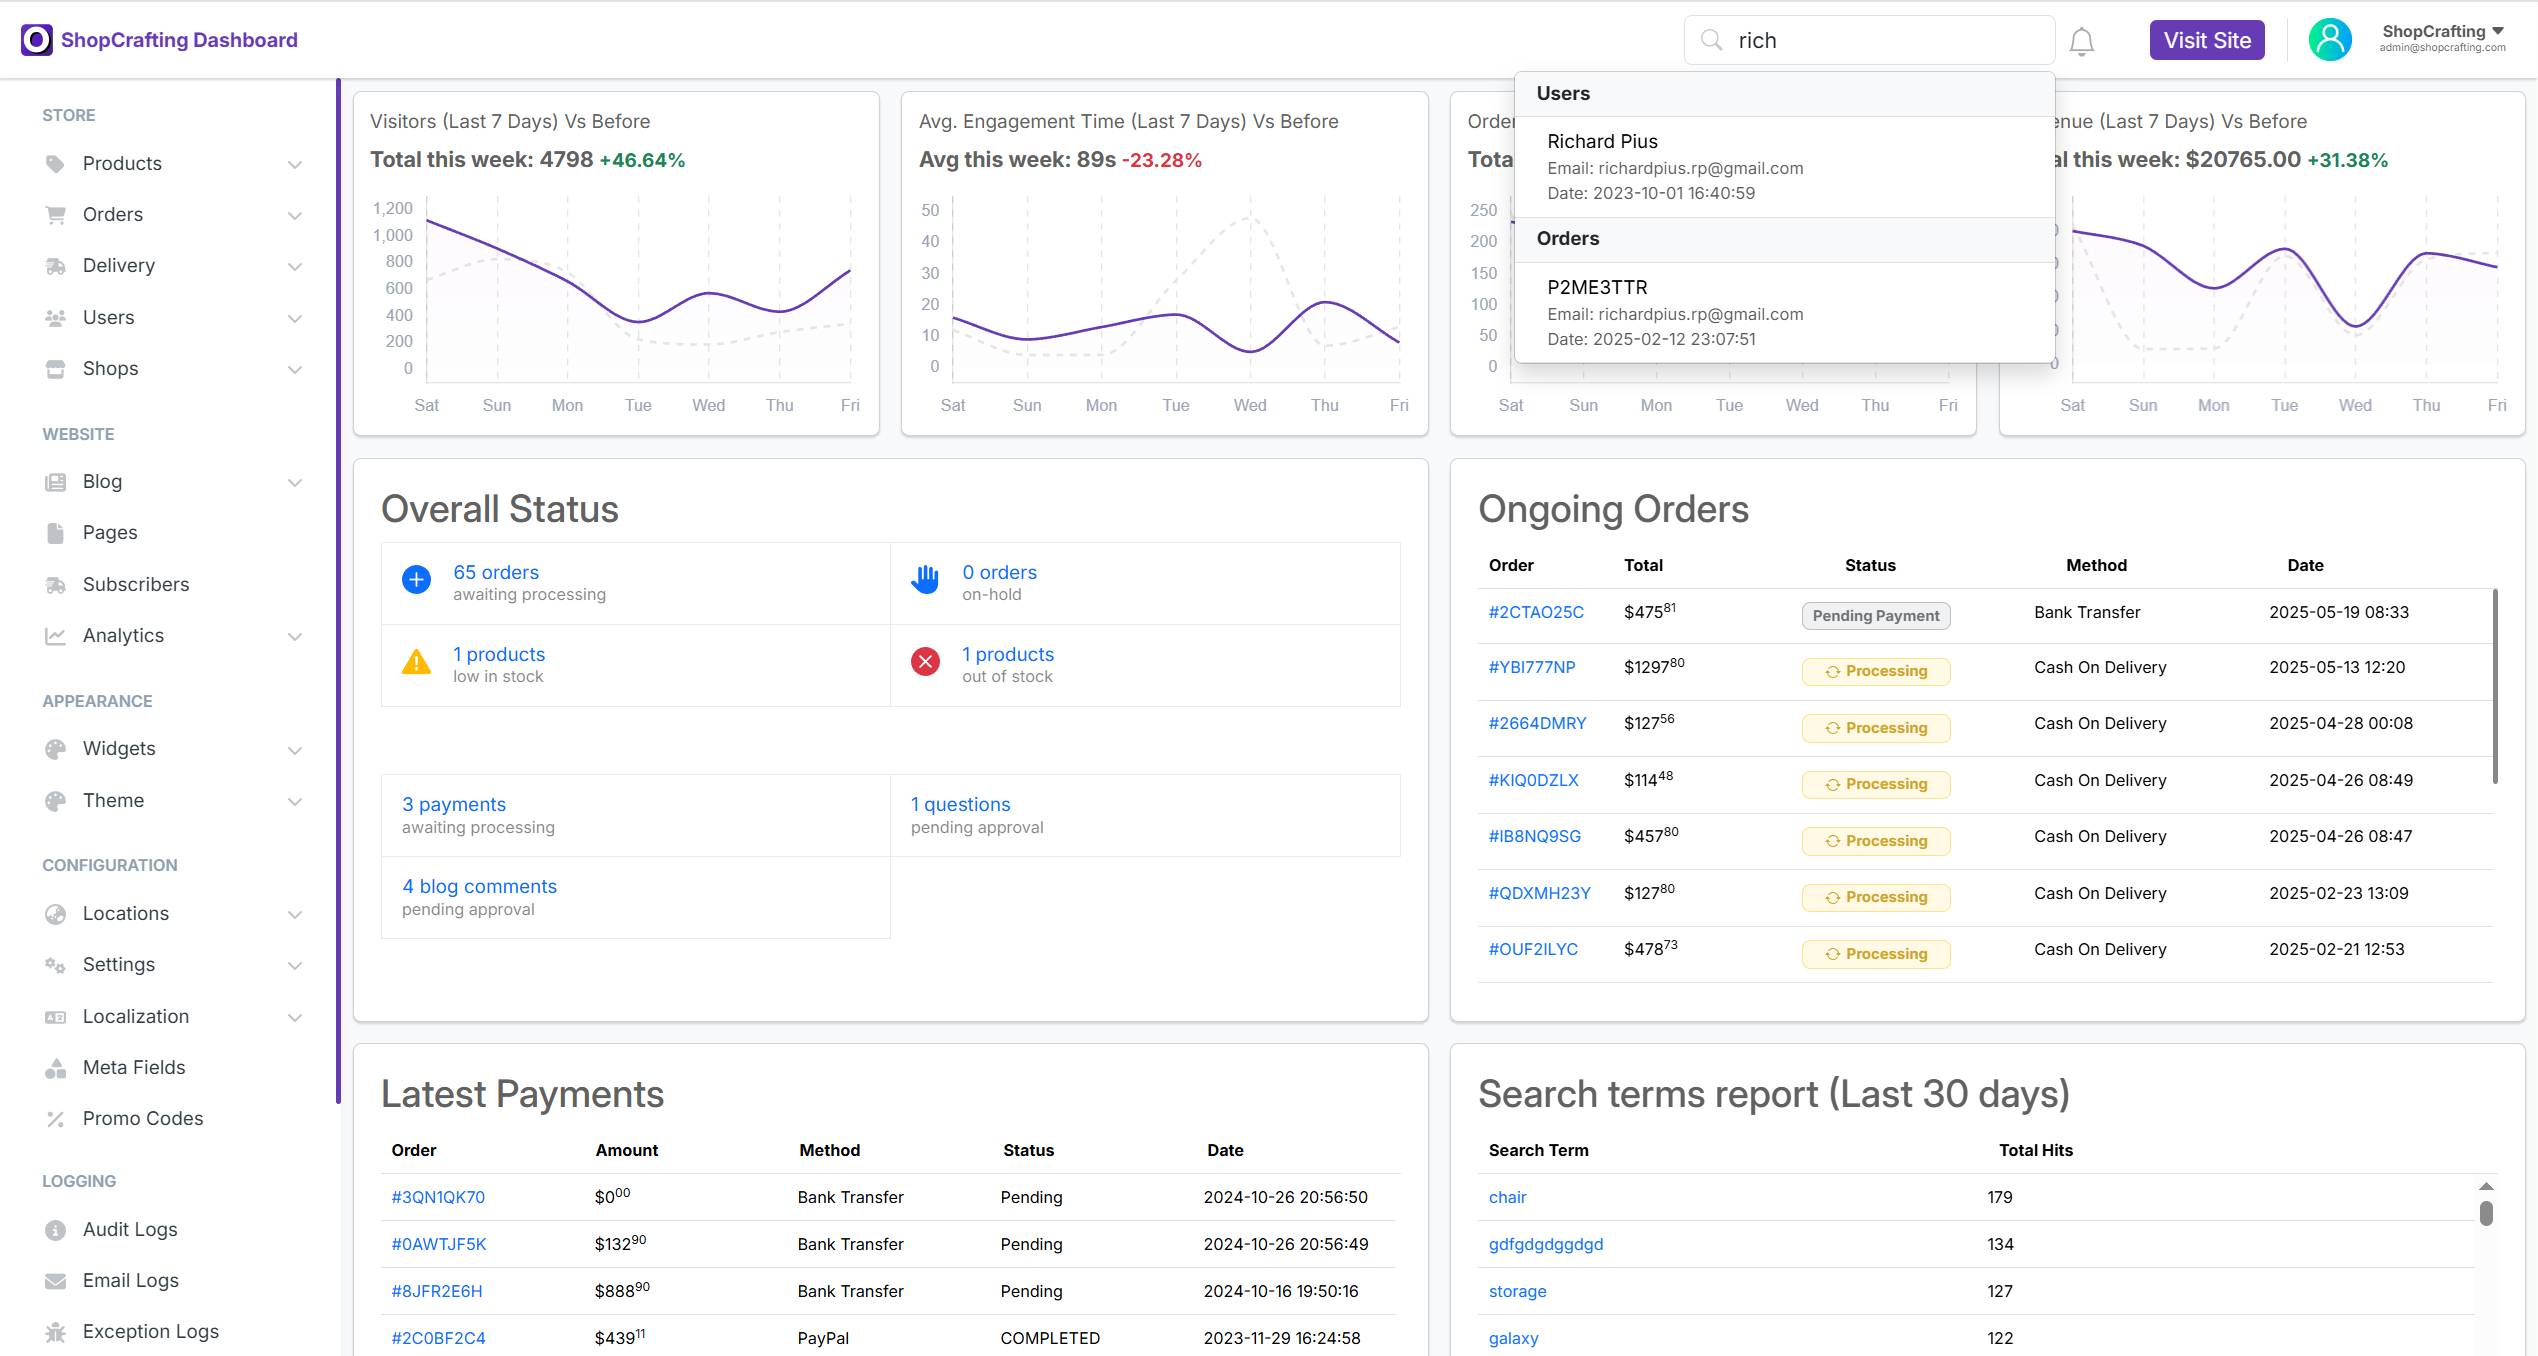
Task: Click the blue plus awaiting-processing icon
Action: point(416,579)
